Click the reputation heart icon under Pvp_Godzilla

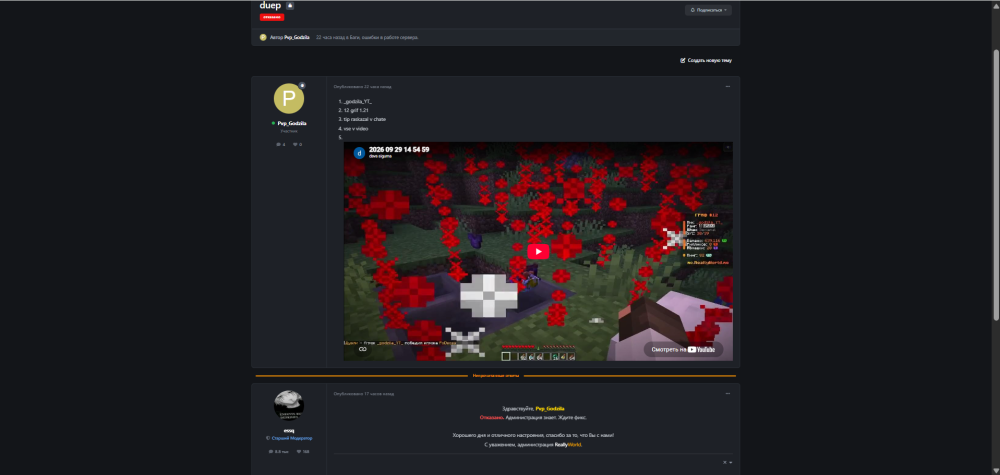(x=297, y=145)
